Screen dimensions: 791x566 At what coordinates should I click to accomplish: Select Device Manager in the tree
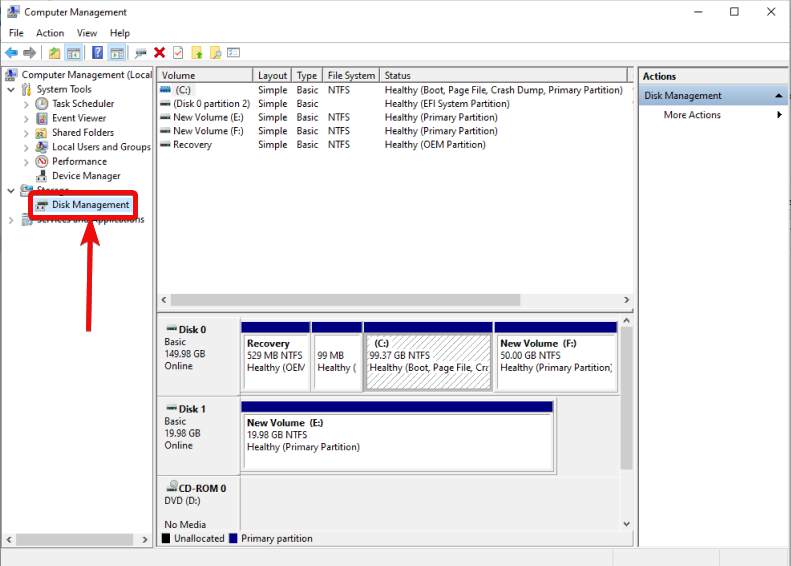[85, 176]
